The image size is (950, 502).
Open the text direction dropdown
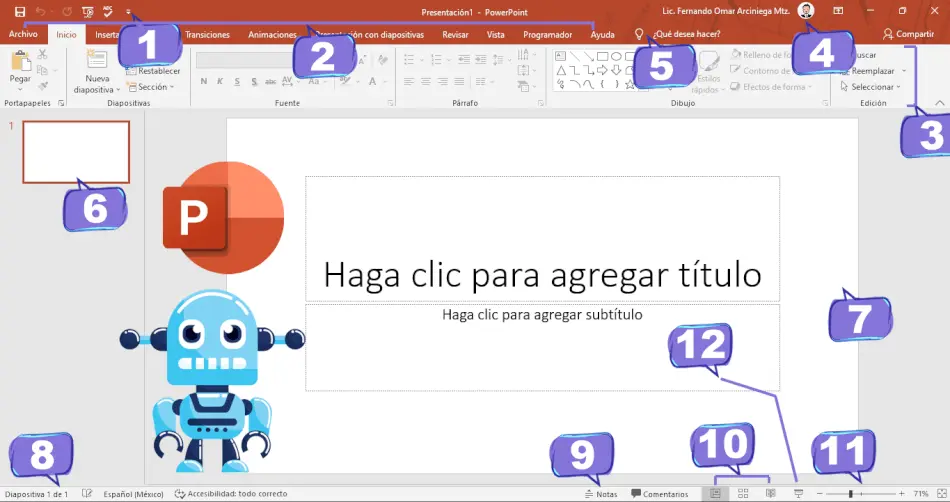525,54
